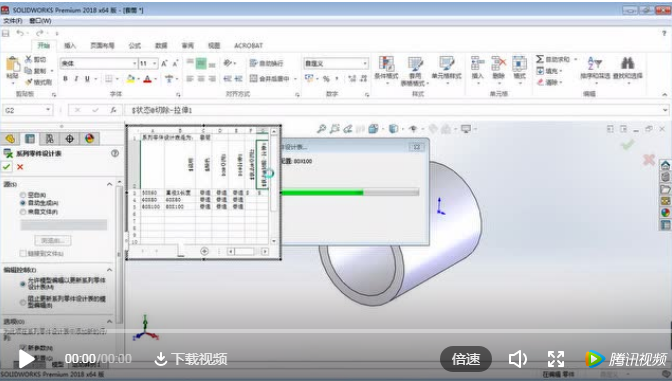Collapse the Options section chevron

(x=110, y=321)
